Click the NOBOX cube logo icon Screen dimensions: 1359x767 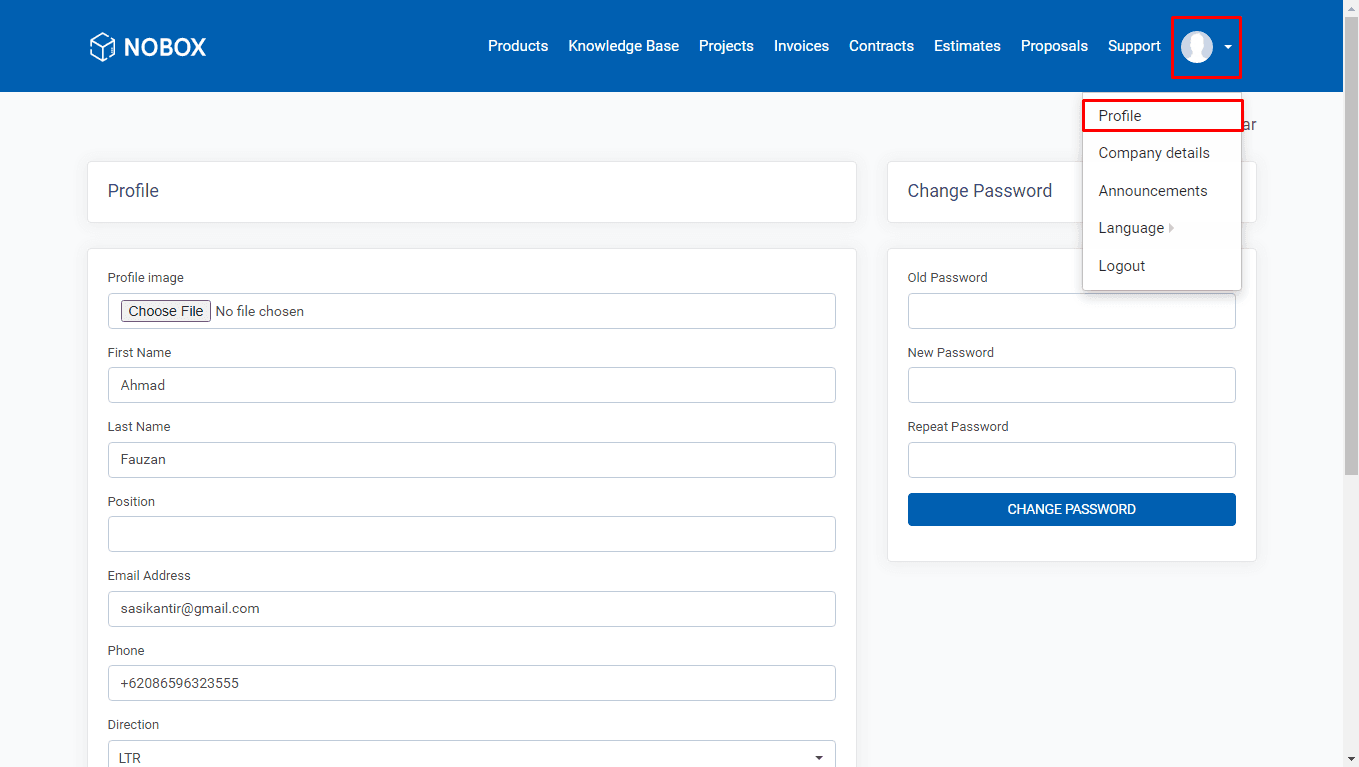(x=100, y=45)
